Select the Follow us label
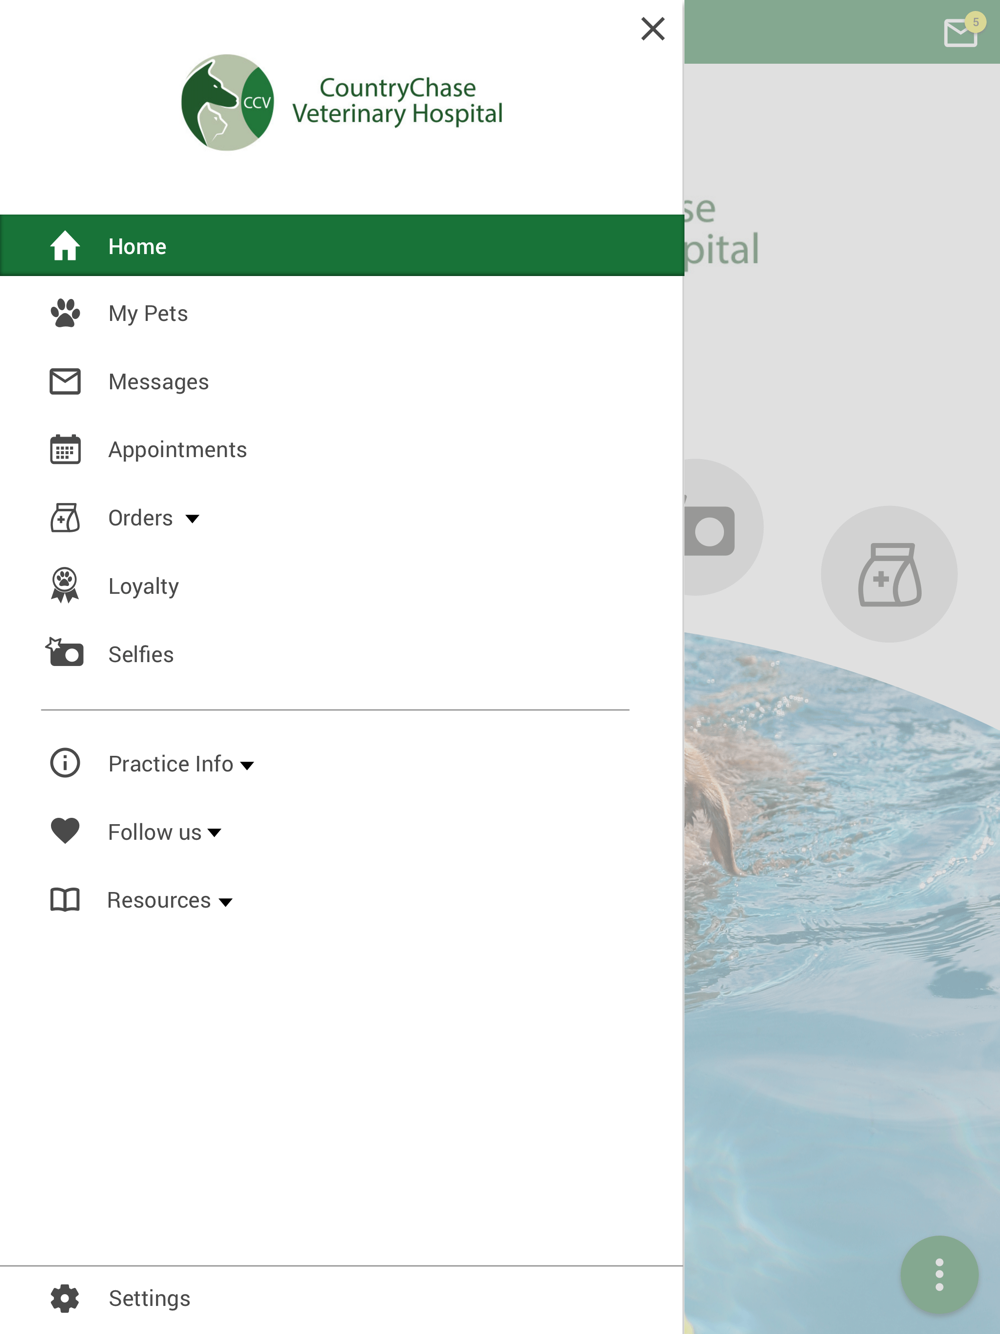The height and width of the screenshot is (1334, 1000). pyautogui.click(x=154, y=832)
